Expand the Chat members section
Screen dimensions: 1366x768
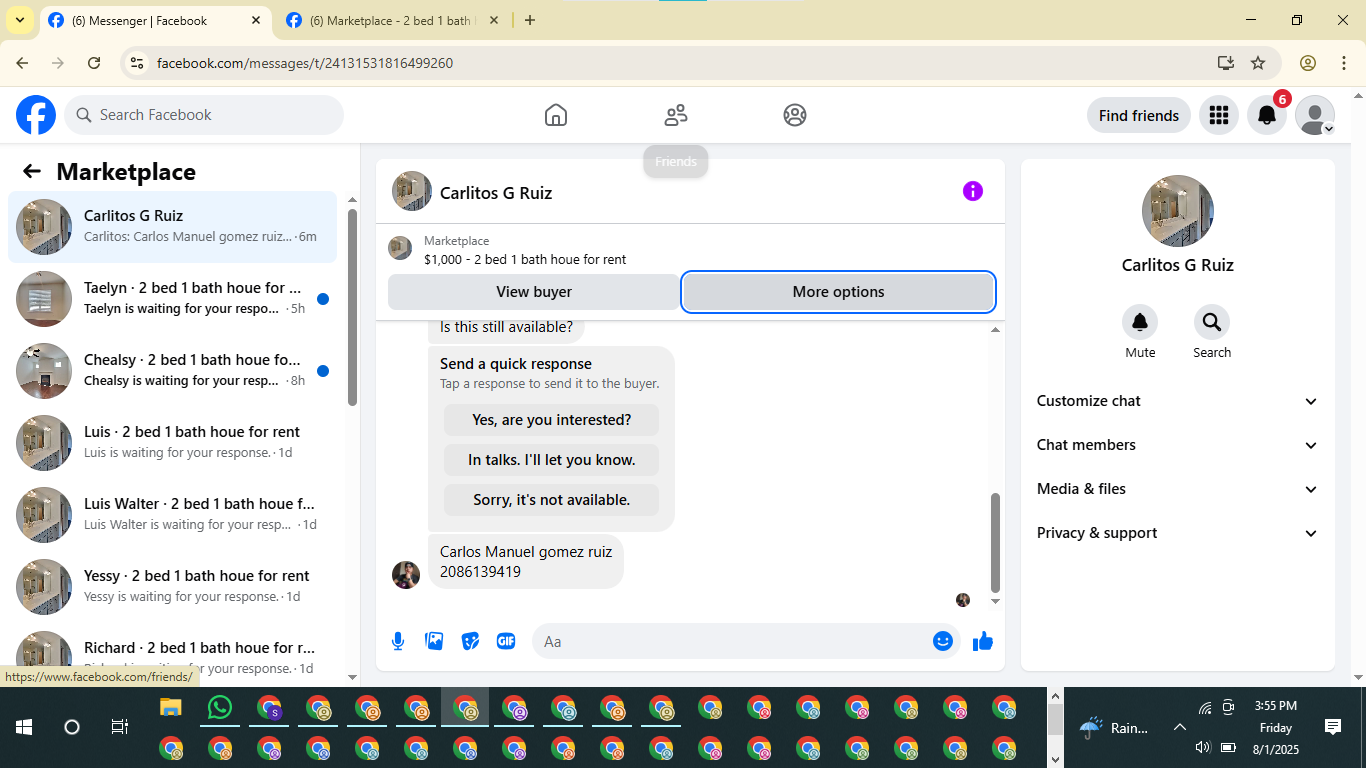coord(1178,445)
